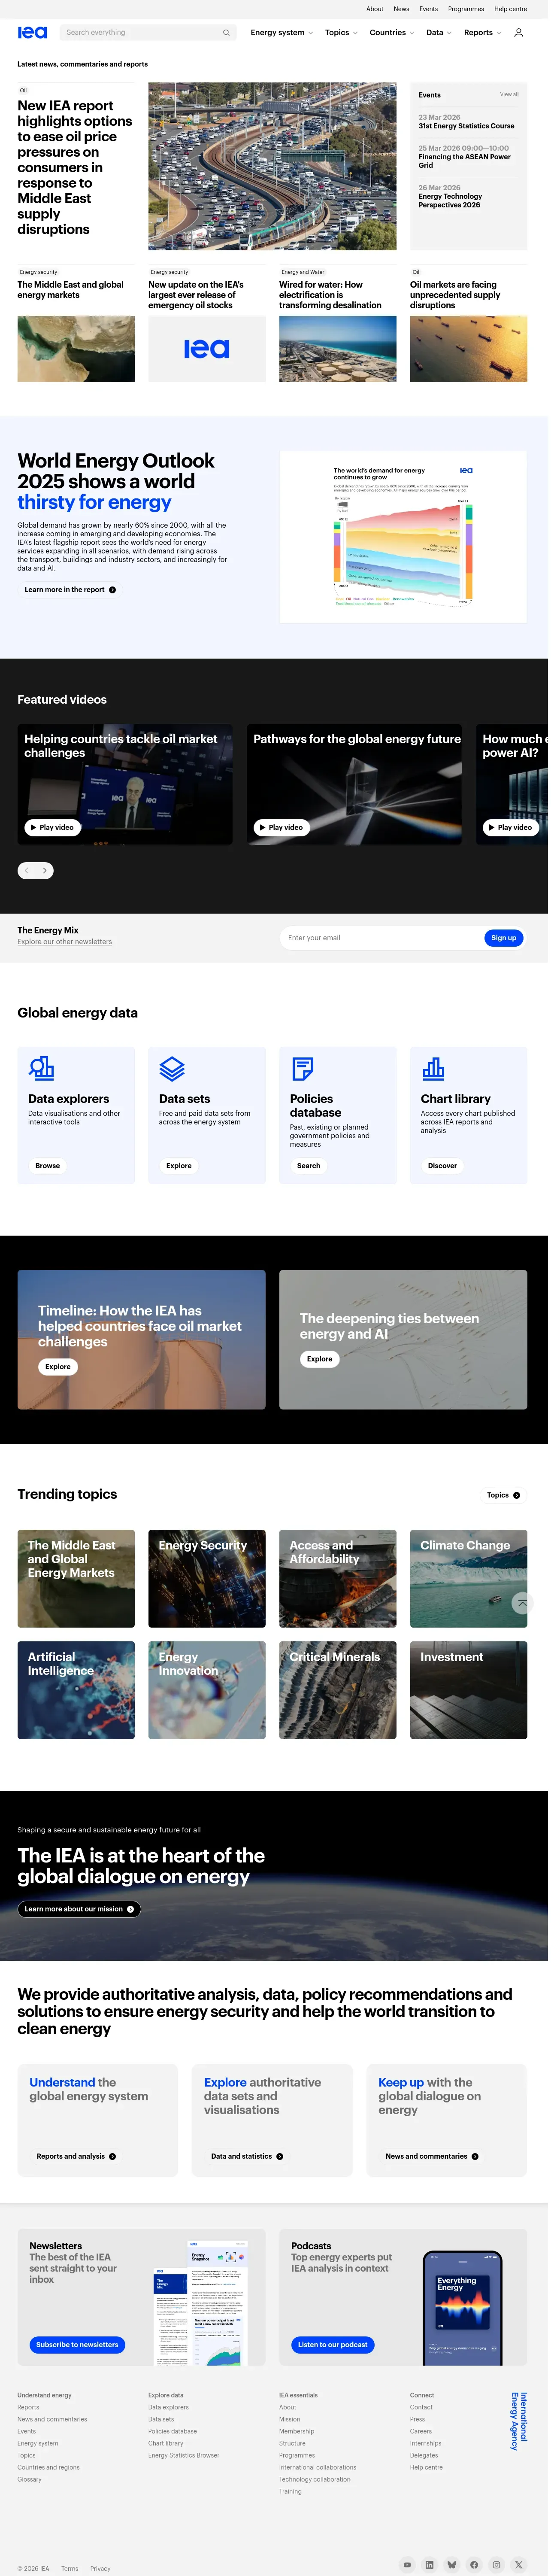This screenshot has width=551, height=2576.
Task: Click the search magnifier icon
Action: coord(227,33)
